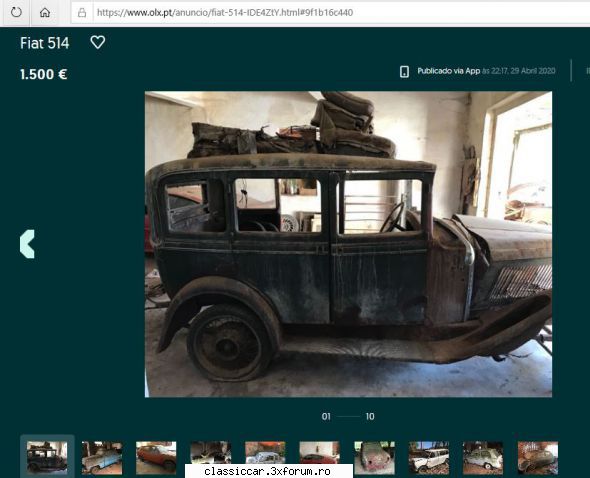This screenshot has width=590, height=478.
Task: Select first thumbnail of black Fiat
Action: tap(47, 458)
